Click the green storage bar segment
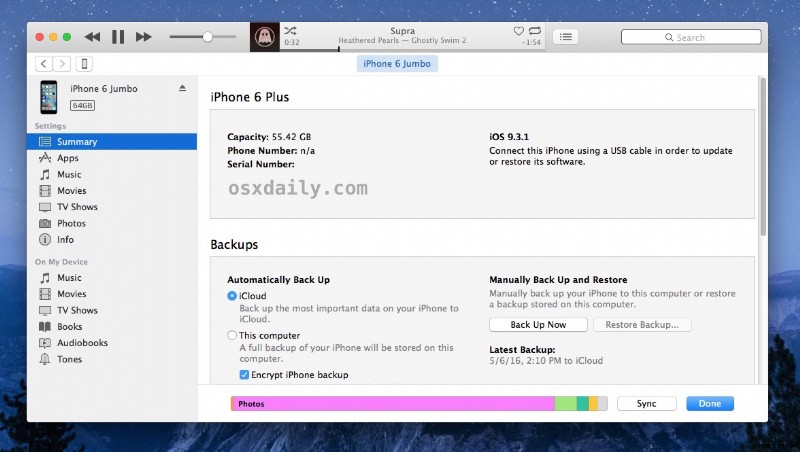This screenshot has height=452, width=800. (x=566, y=404)
